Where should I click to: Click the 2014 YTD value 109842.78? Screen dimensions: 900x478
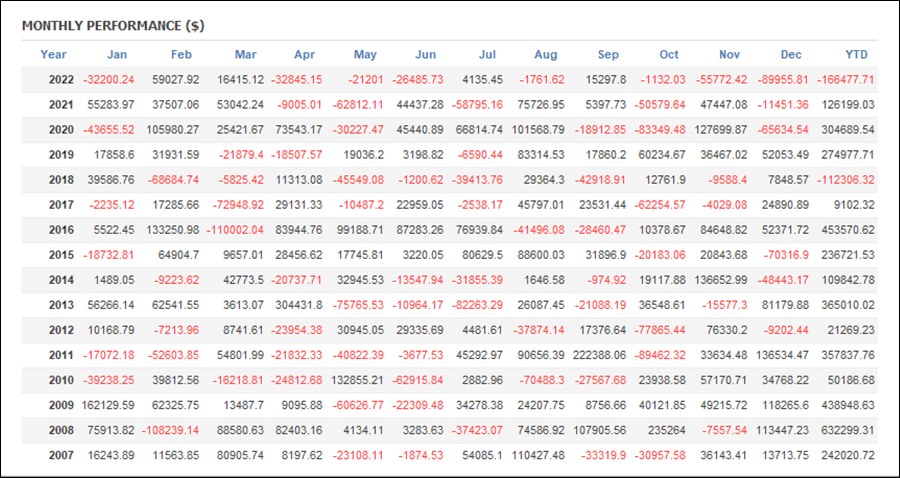pyautogui.click(x=848, y=280)
